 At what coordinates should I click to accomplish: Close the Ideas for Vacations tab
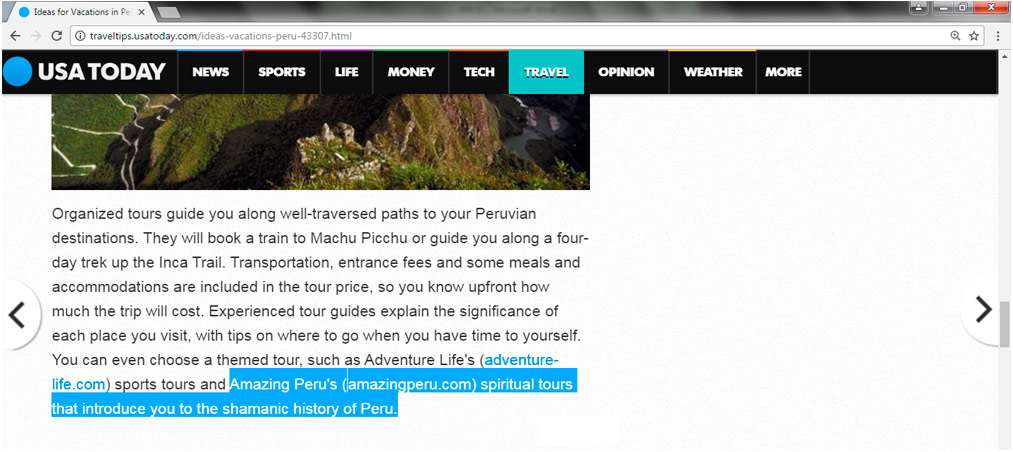(x=141, y=12)
